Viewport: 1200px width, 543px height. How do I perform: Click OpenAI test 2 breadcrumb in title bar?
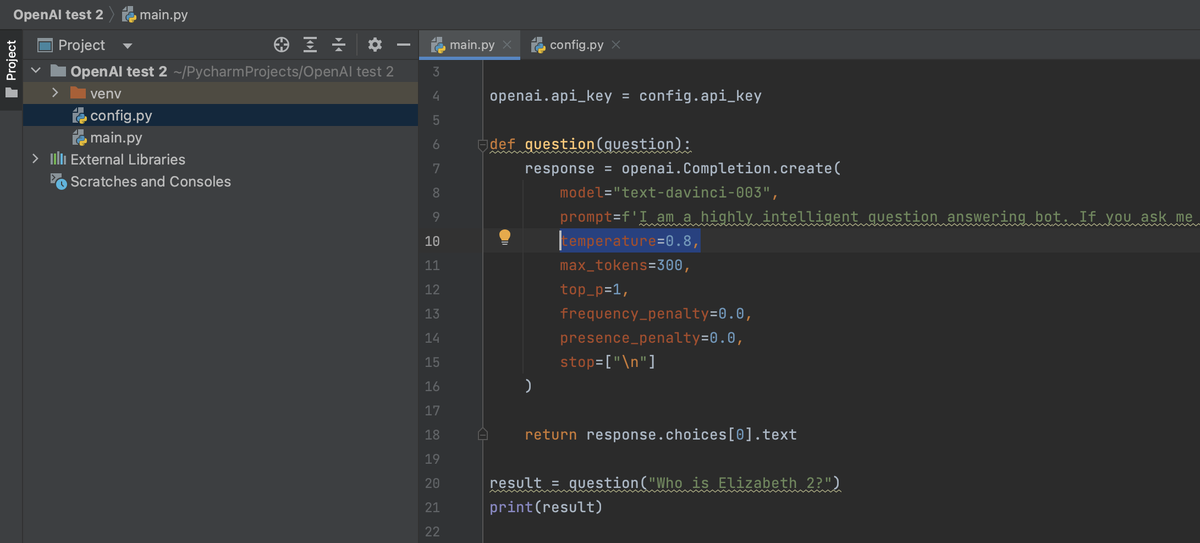58,15
